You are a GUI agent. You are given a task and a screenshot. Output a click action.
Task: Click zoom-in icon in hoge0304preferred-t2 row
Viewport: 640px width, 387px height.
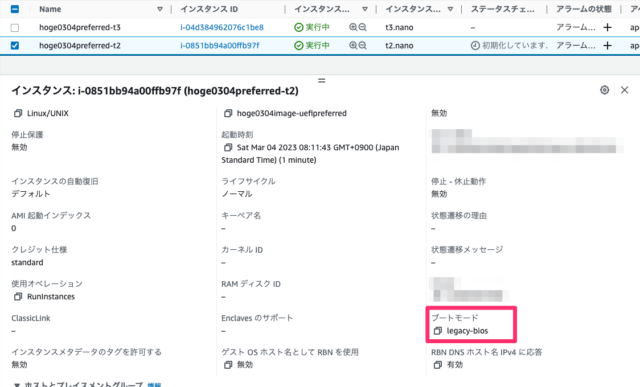353,45
